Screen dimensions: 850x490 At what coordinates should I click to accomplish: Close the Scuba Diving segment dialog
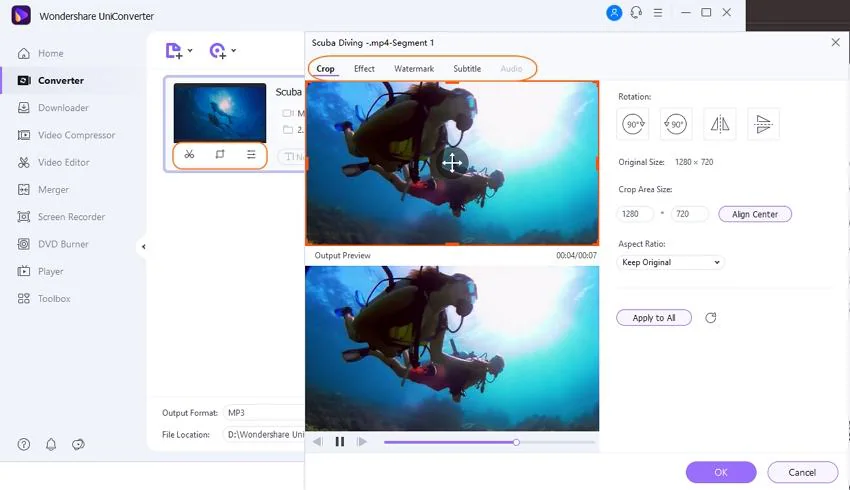[x=835, y=42]
